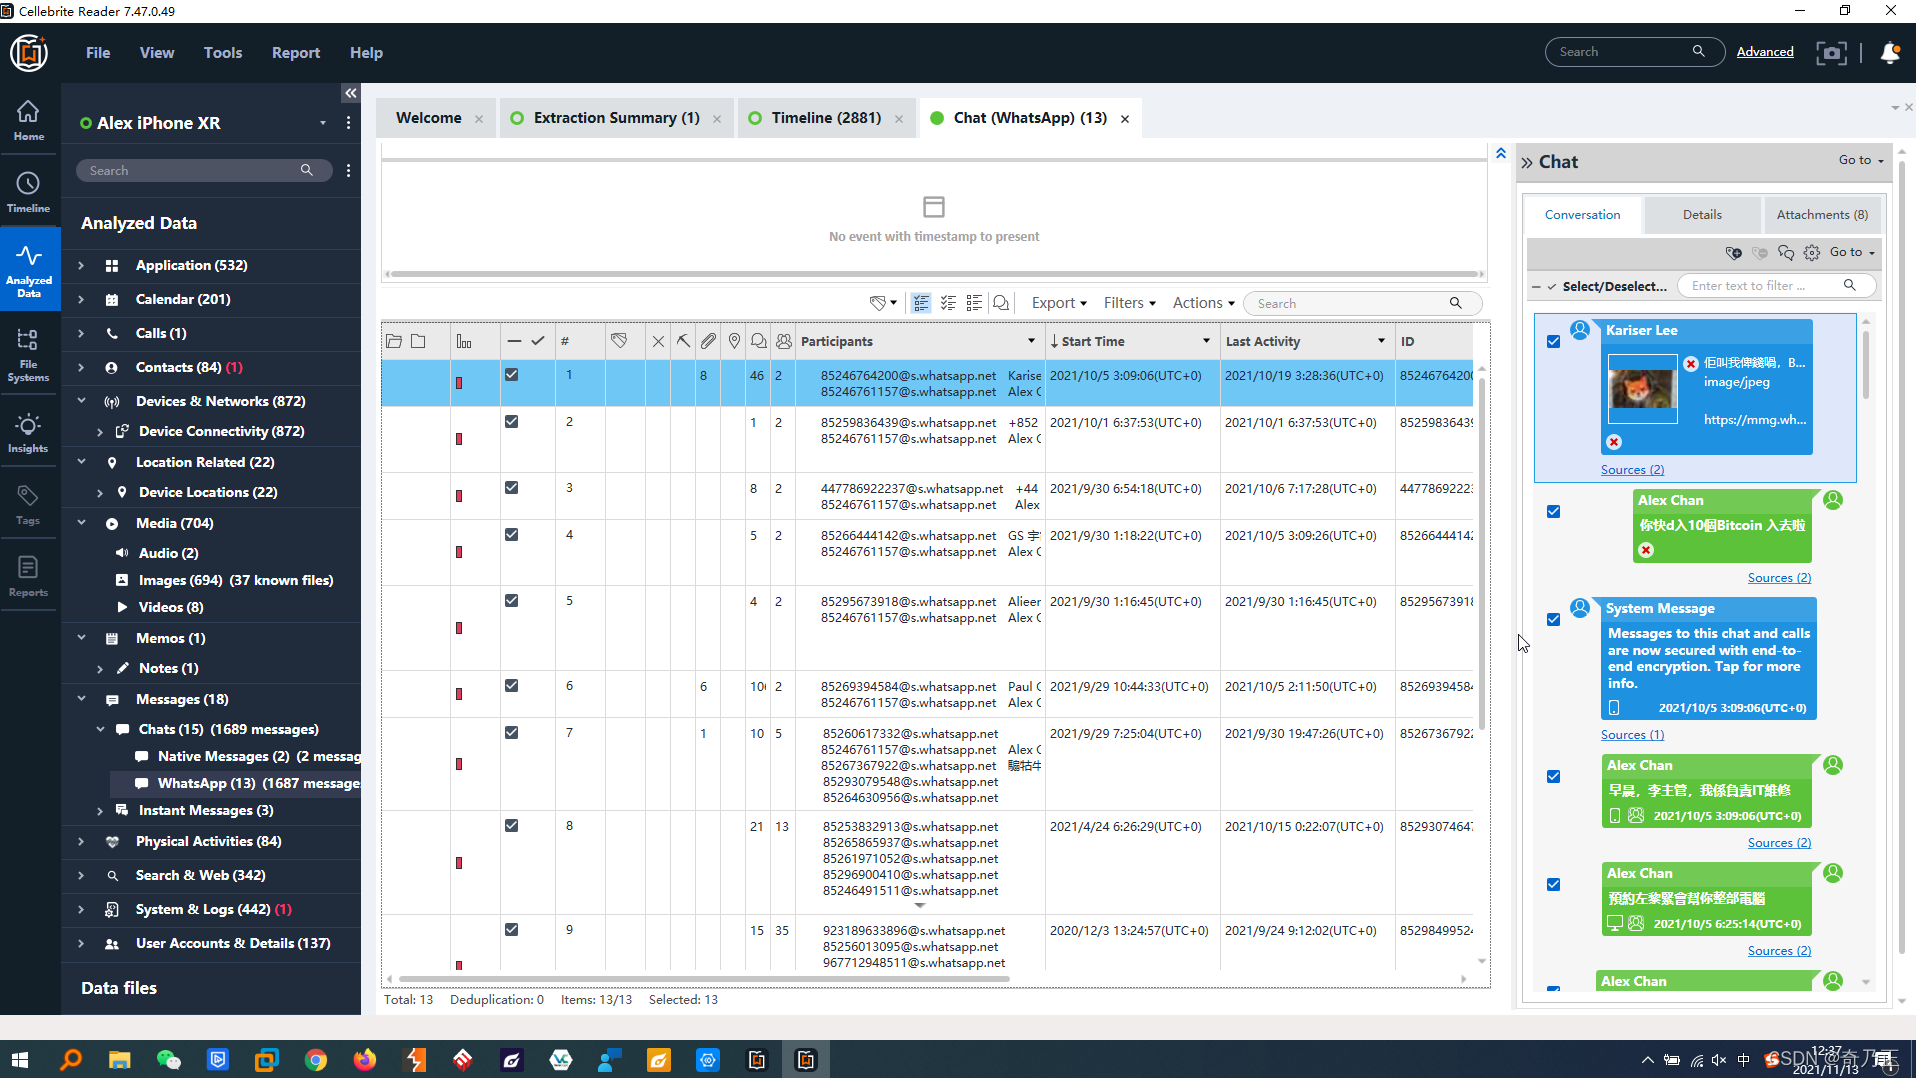Select the check-all list icon
The image size is (1916, 1078).
pyautogui.click(x=921, y=303)
